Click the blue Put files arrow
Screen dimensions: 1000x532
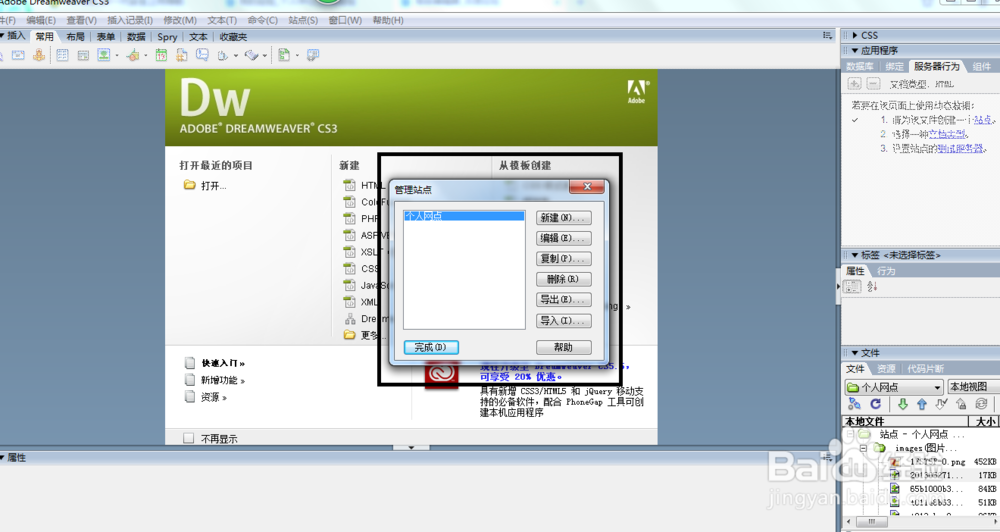pos(922,404)
